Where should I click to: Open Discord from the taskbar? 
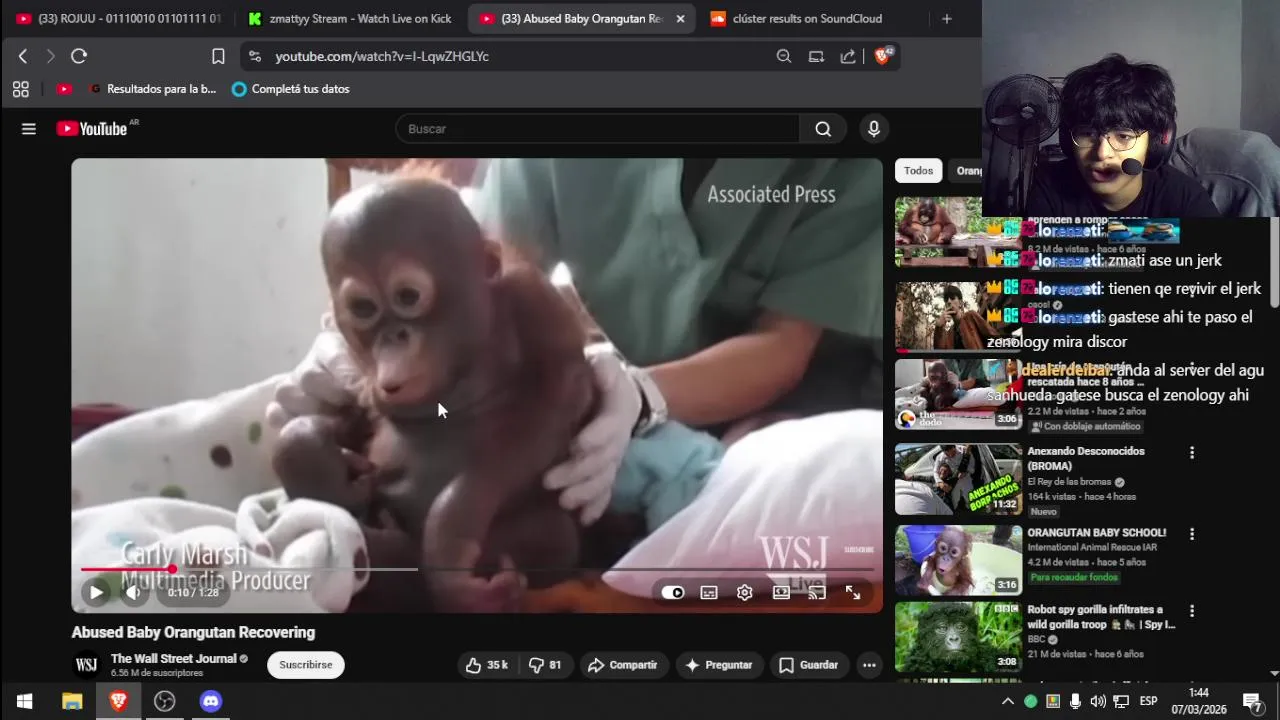[211, 701]
